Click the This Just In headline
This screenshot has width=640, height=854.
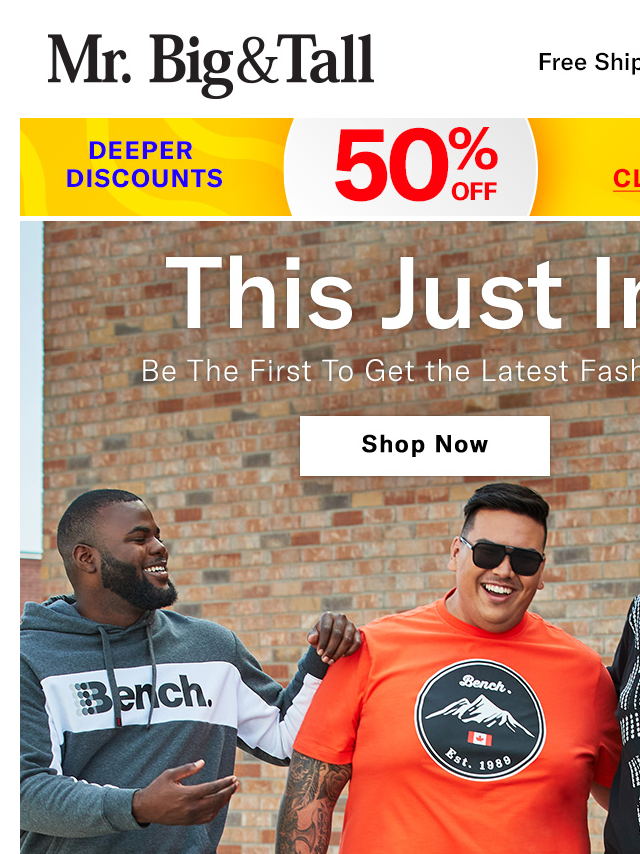403,293
